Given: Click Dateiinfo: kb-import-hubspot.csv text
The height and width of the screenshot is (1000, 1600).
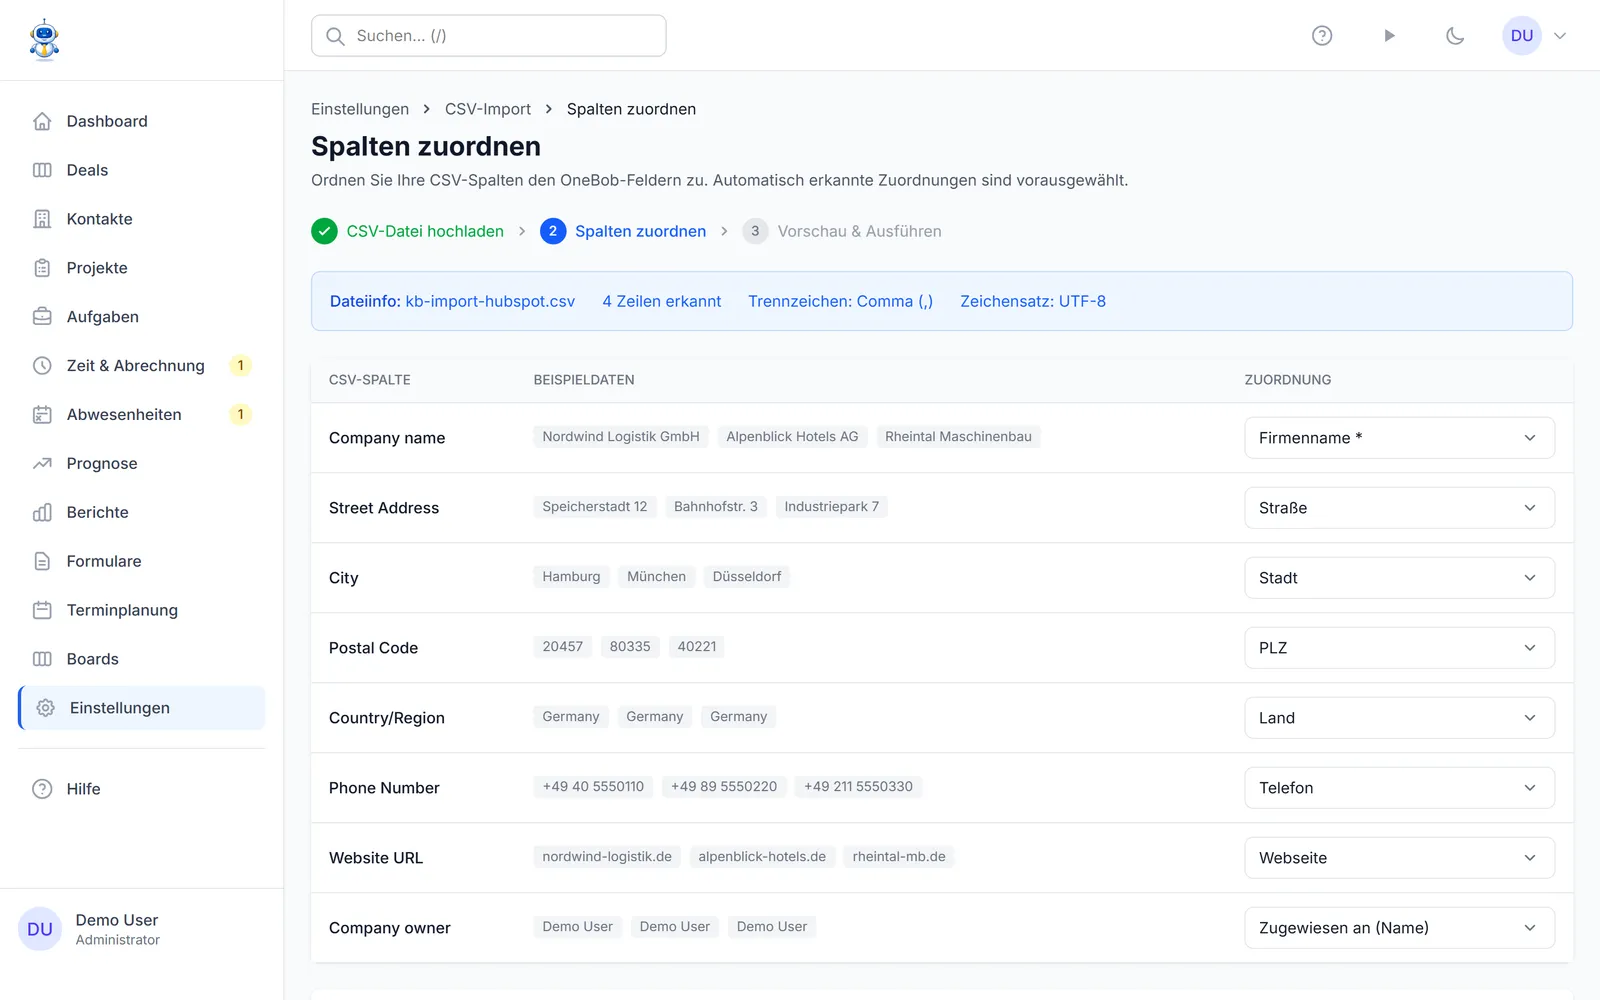Looking at the screenshot, I should pos(452,301).
